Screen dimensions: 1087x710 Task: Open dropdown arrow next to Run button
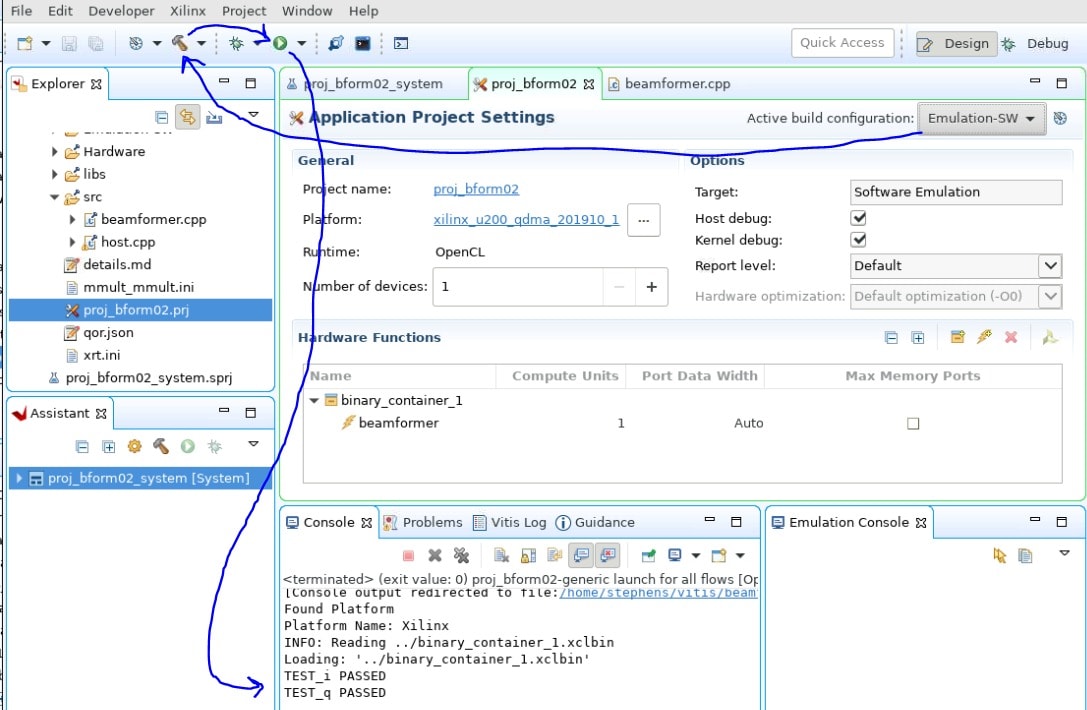(302, 43)
